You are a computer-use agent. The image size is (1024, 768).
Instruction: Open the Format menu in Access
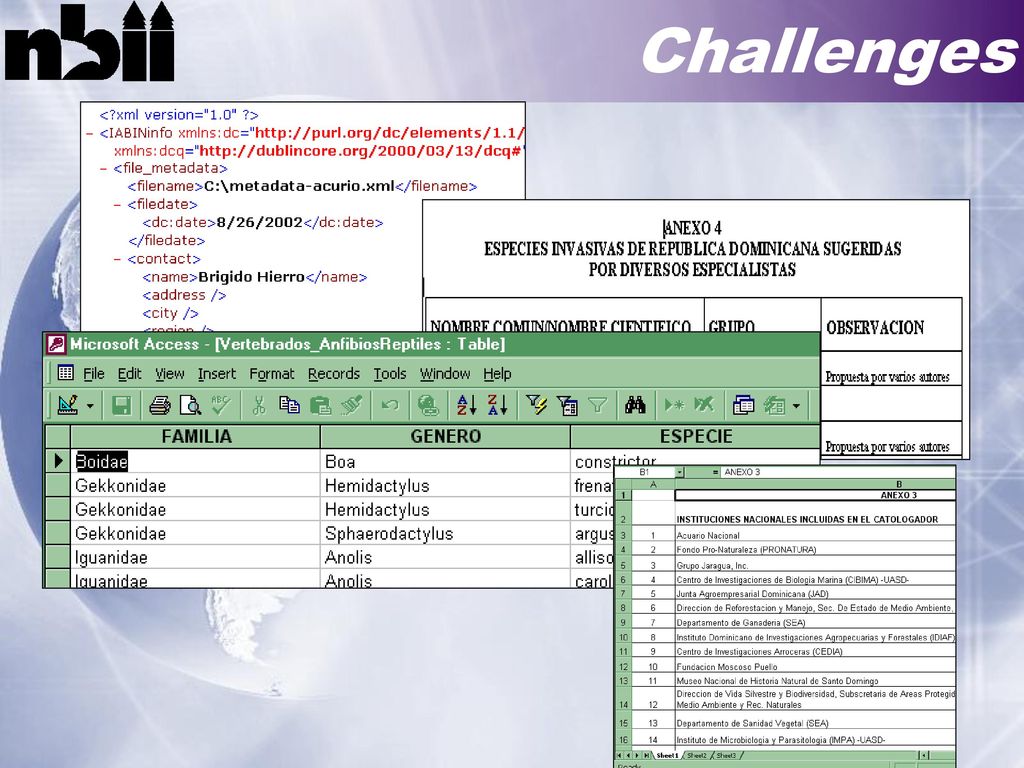point(272,374)
